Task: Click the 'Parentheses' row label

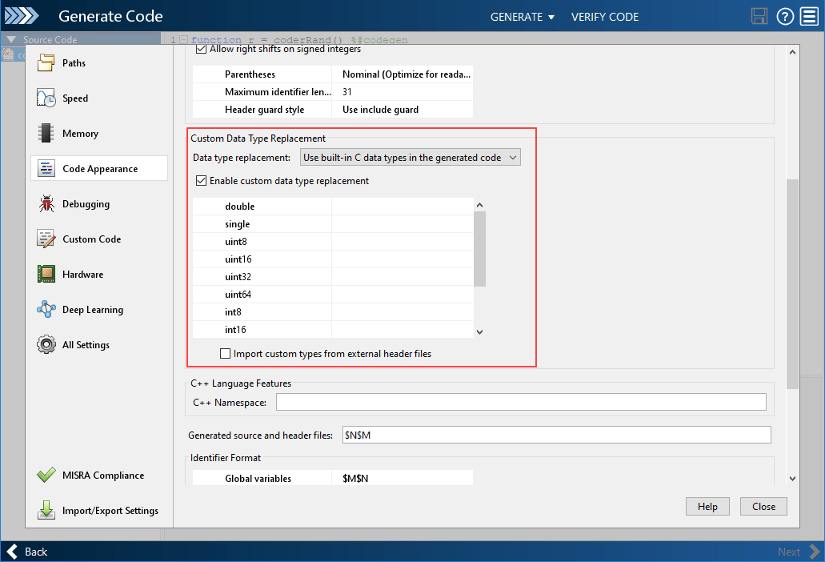Action: pos(250,74)
